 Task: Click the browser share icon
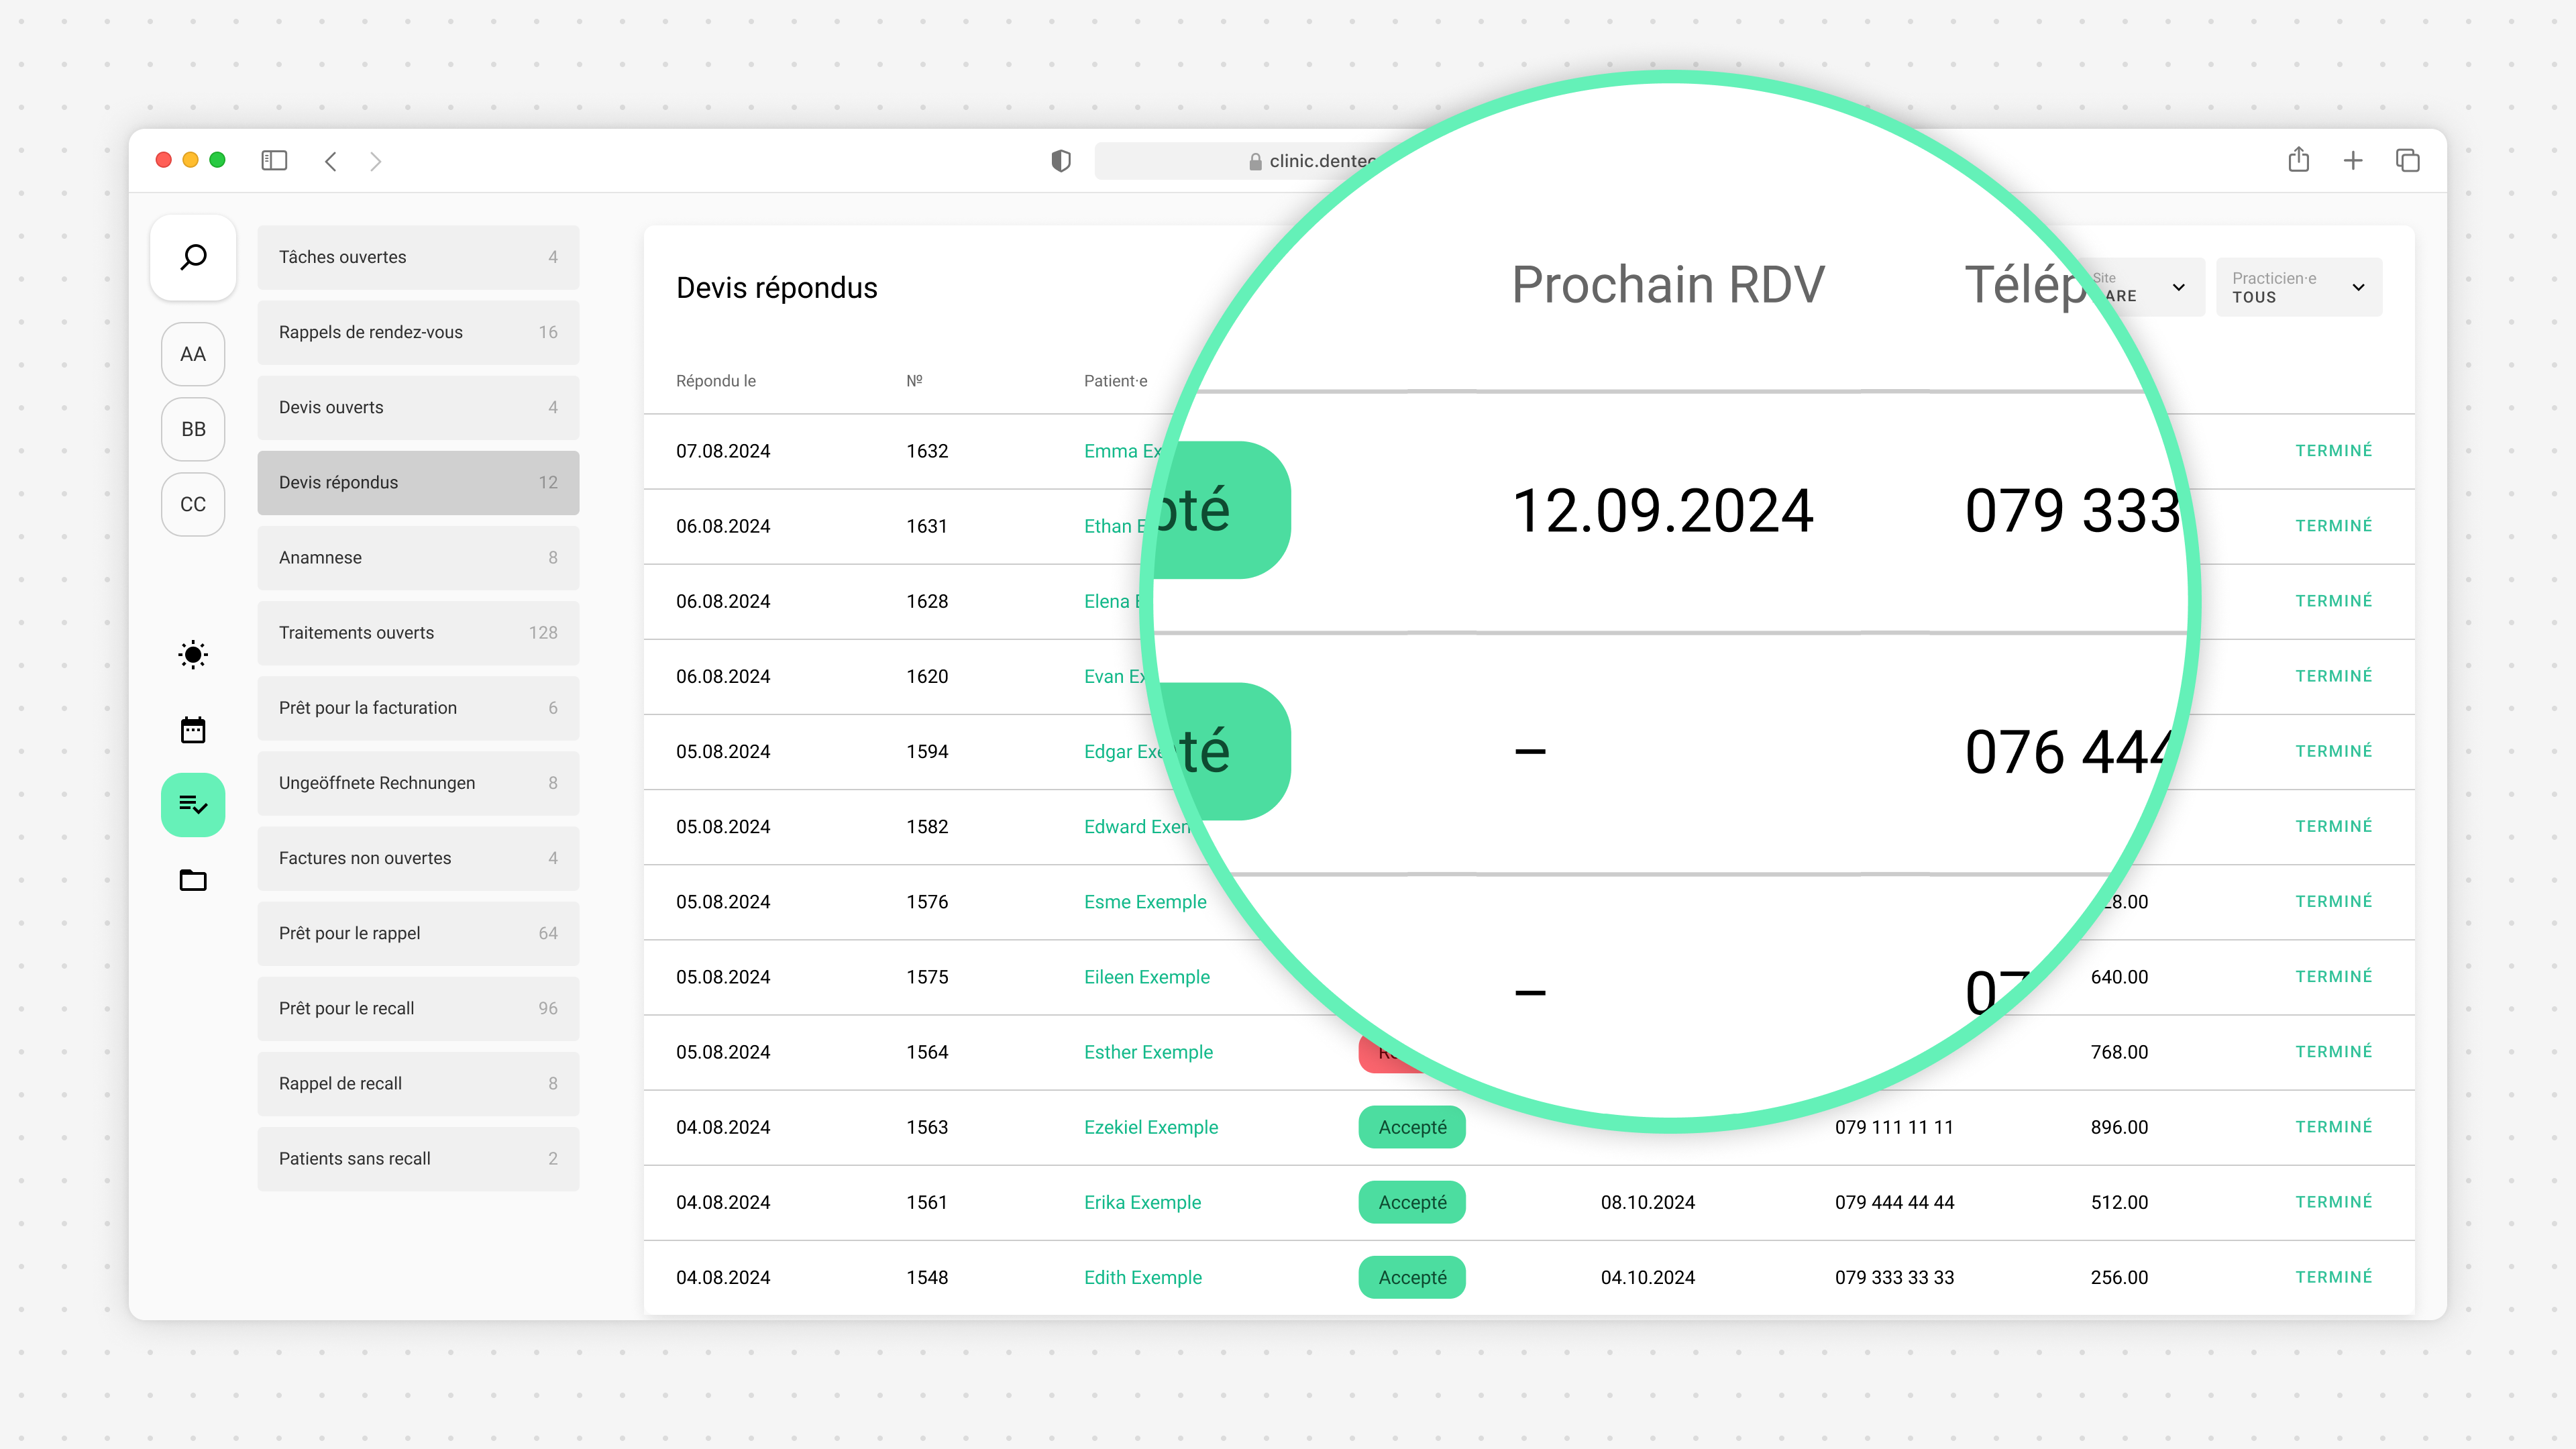pyautogui.click(x=2298, y=161)
